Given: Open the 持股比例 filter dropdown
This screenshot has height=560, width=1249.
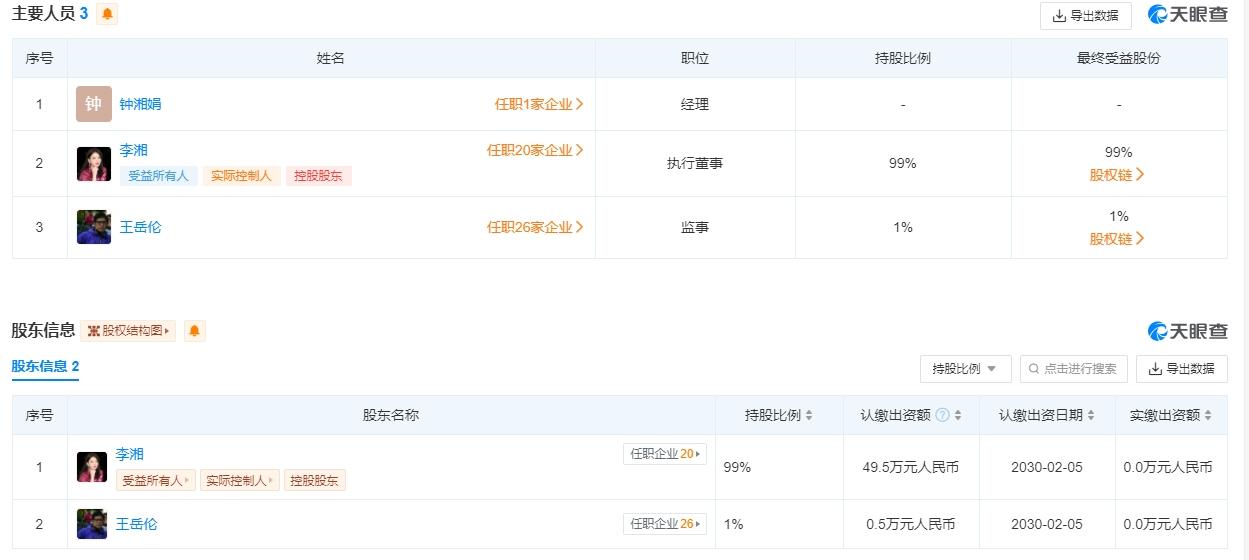Looking at the screenshot, I should 965,369.
